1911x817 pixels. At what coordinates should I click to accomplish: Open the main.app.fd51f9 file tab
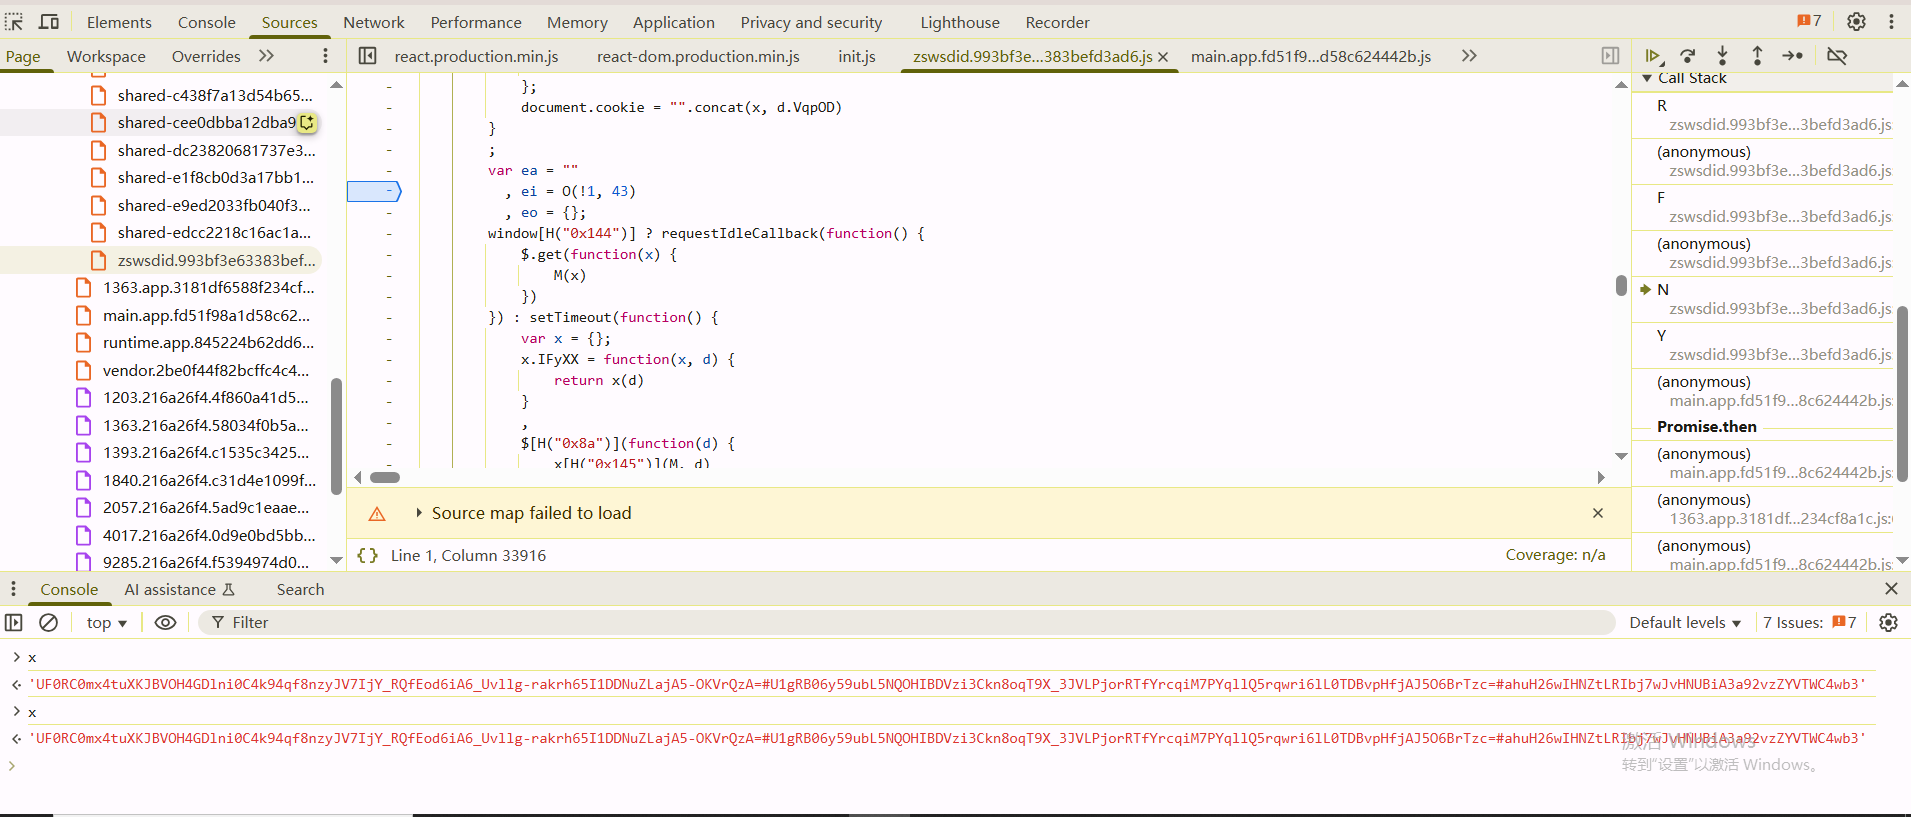1310,56
